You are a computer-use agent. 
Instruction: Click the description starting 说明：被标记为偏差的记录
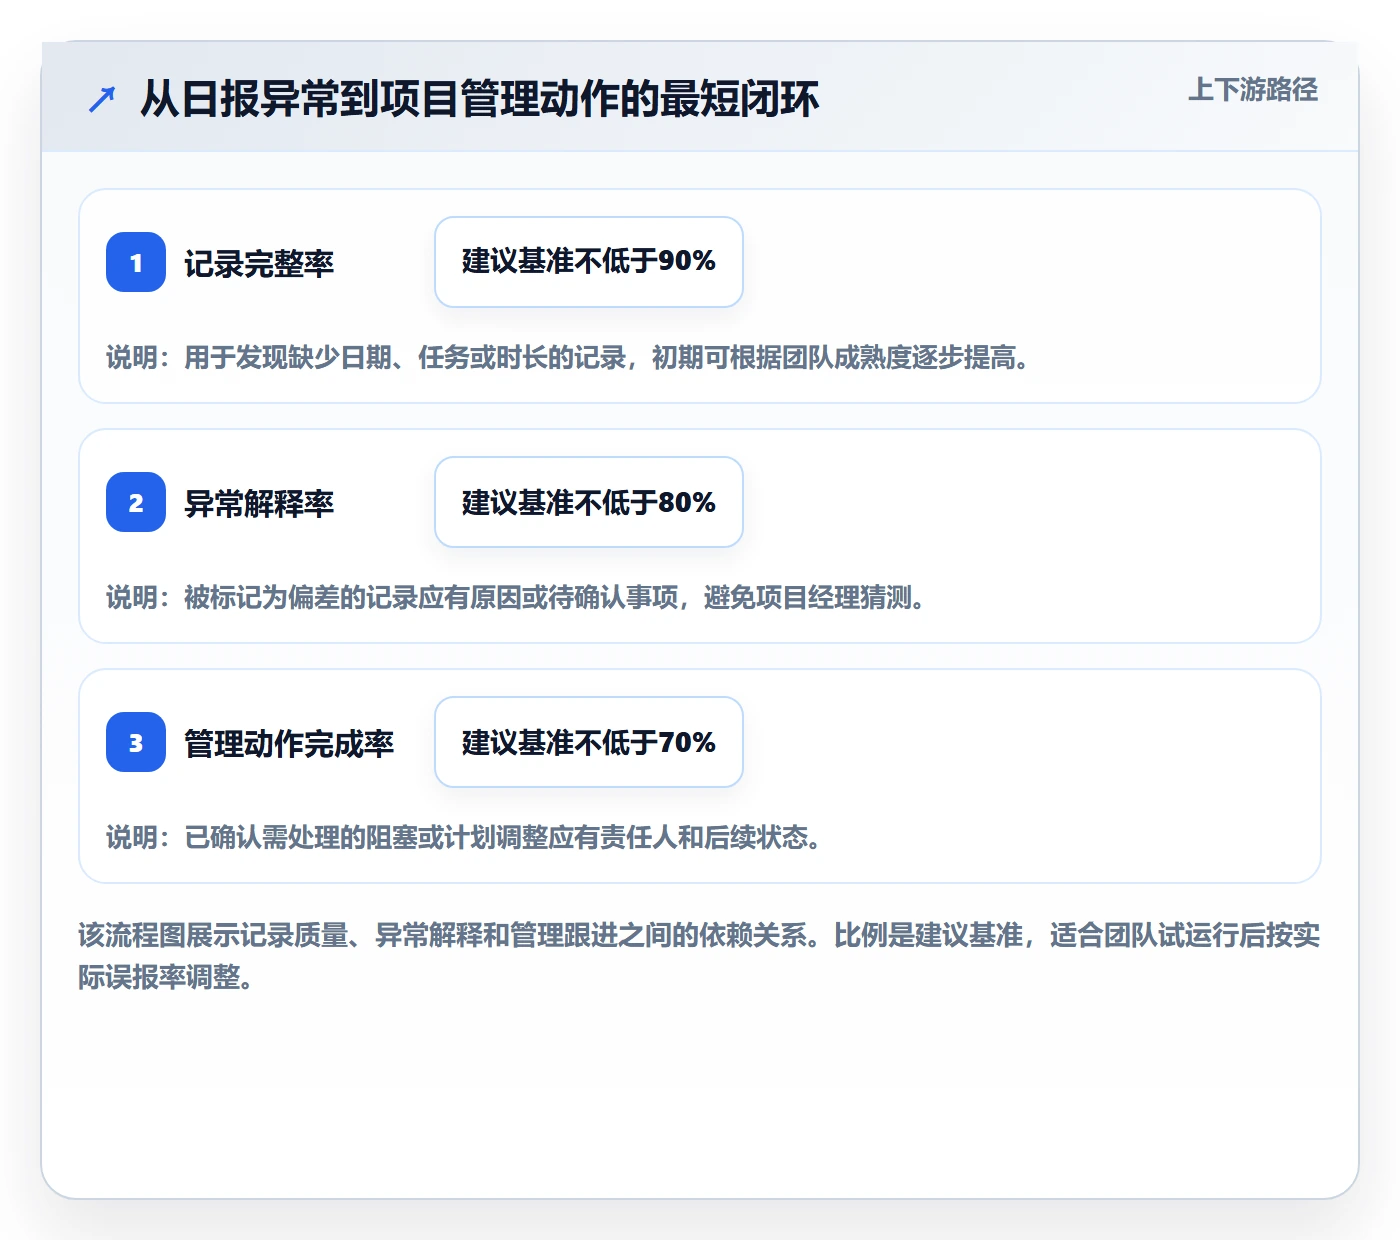point(516,598)
